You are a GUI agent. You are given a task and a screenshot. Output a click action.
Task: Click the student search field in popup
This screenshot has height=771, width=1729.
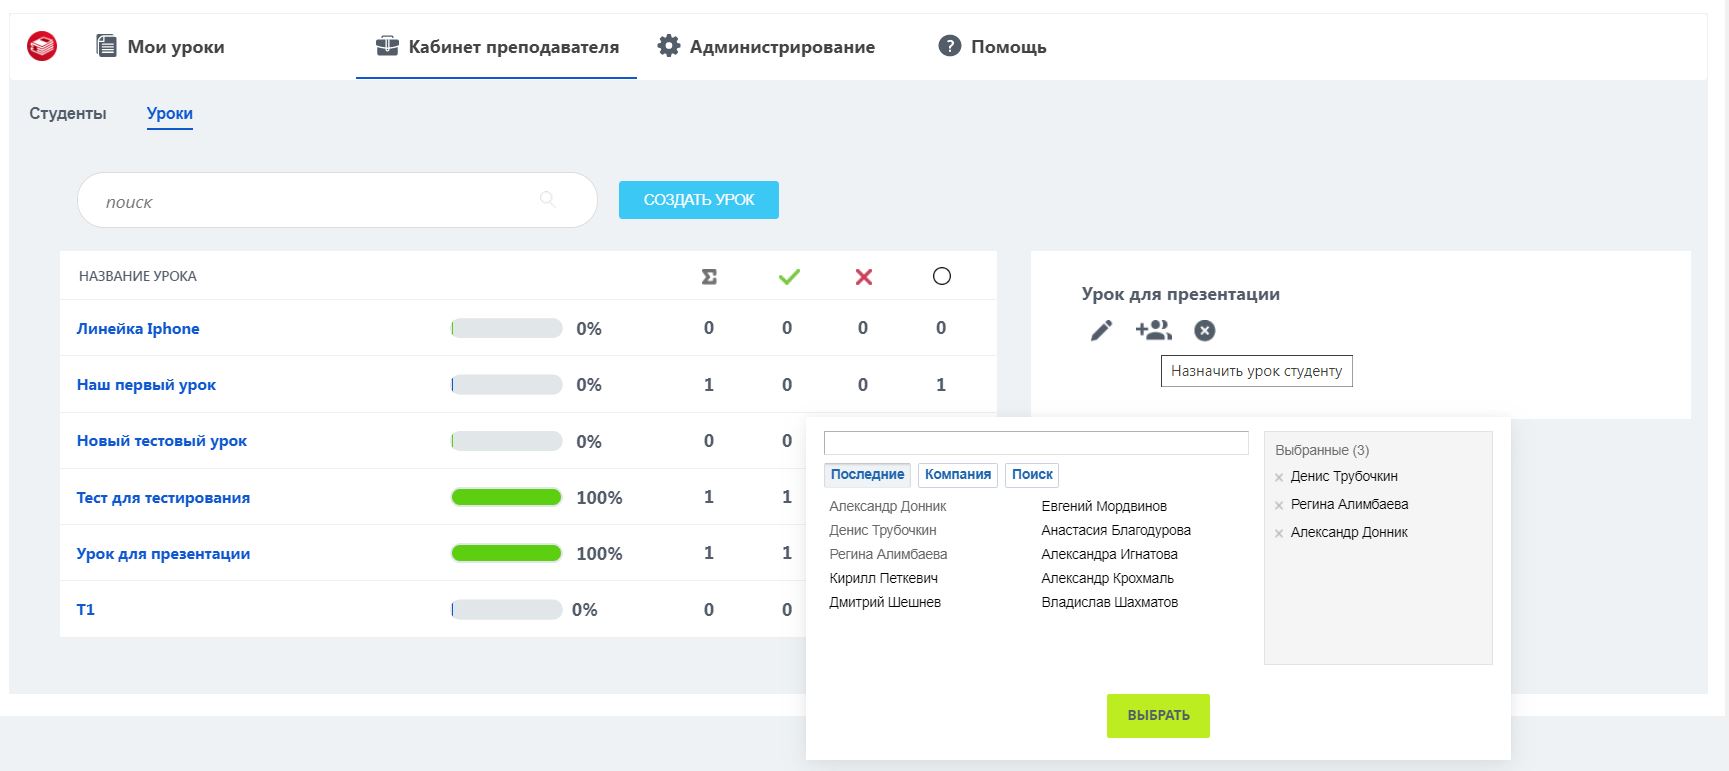click(x=1036, y=443)
